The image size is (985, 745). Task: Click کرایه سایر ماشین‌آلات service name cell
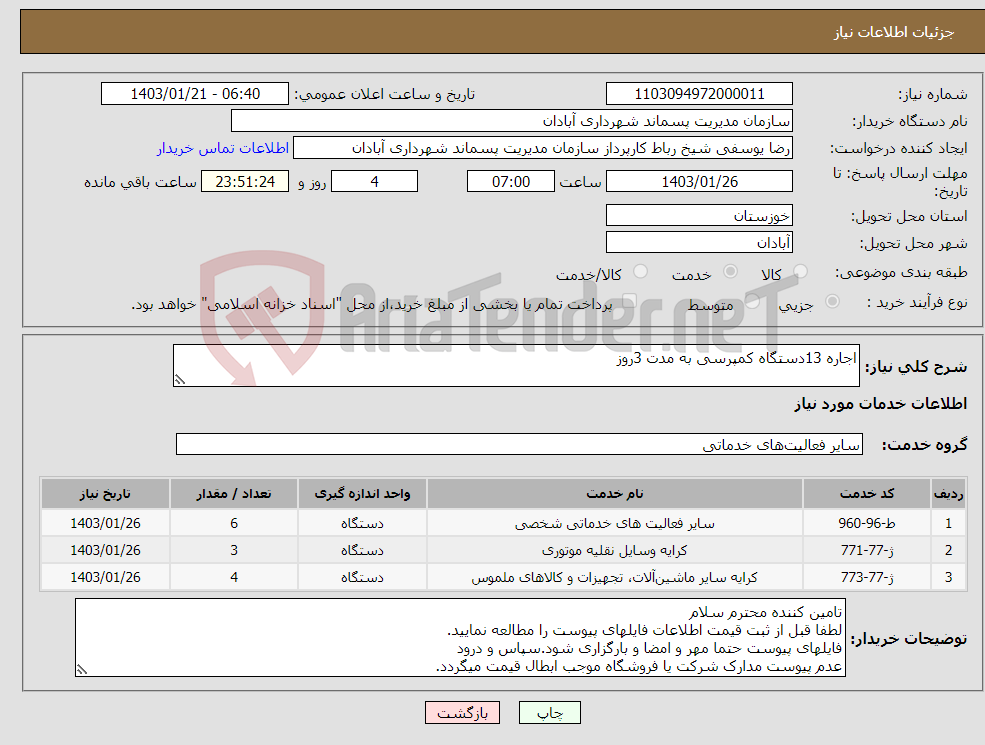[615, 577]
